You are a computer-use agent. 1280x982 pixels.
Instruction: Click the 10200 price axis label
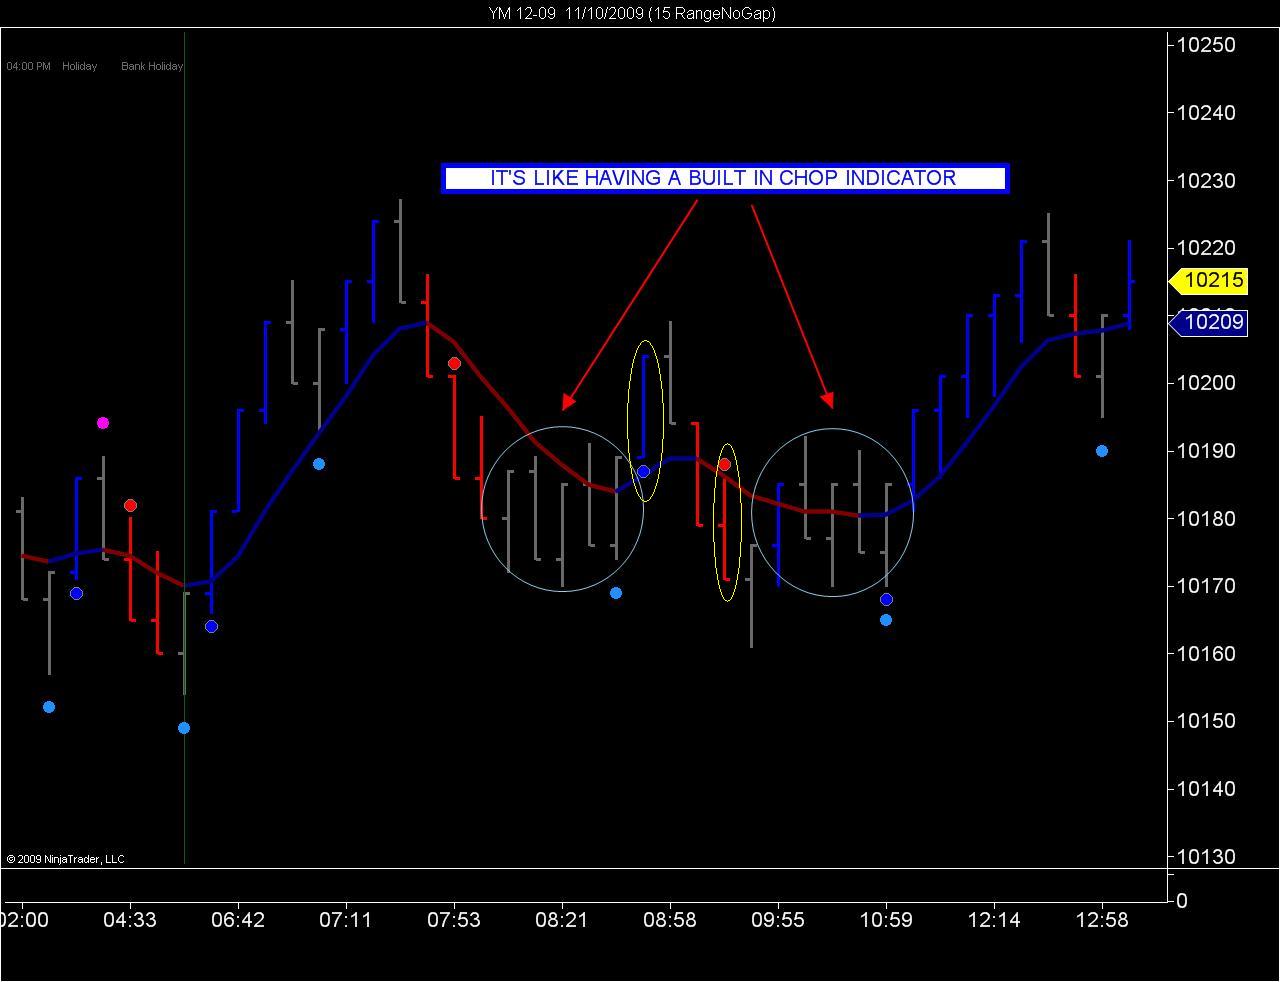1206,383
